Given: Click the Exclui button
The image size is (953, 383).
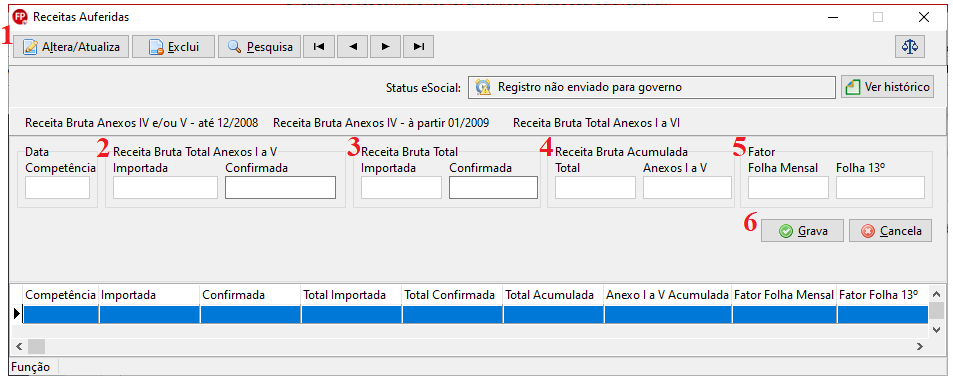Looking at the screenshot, I should click(174, 47).
